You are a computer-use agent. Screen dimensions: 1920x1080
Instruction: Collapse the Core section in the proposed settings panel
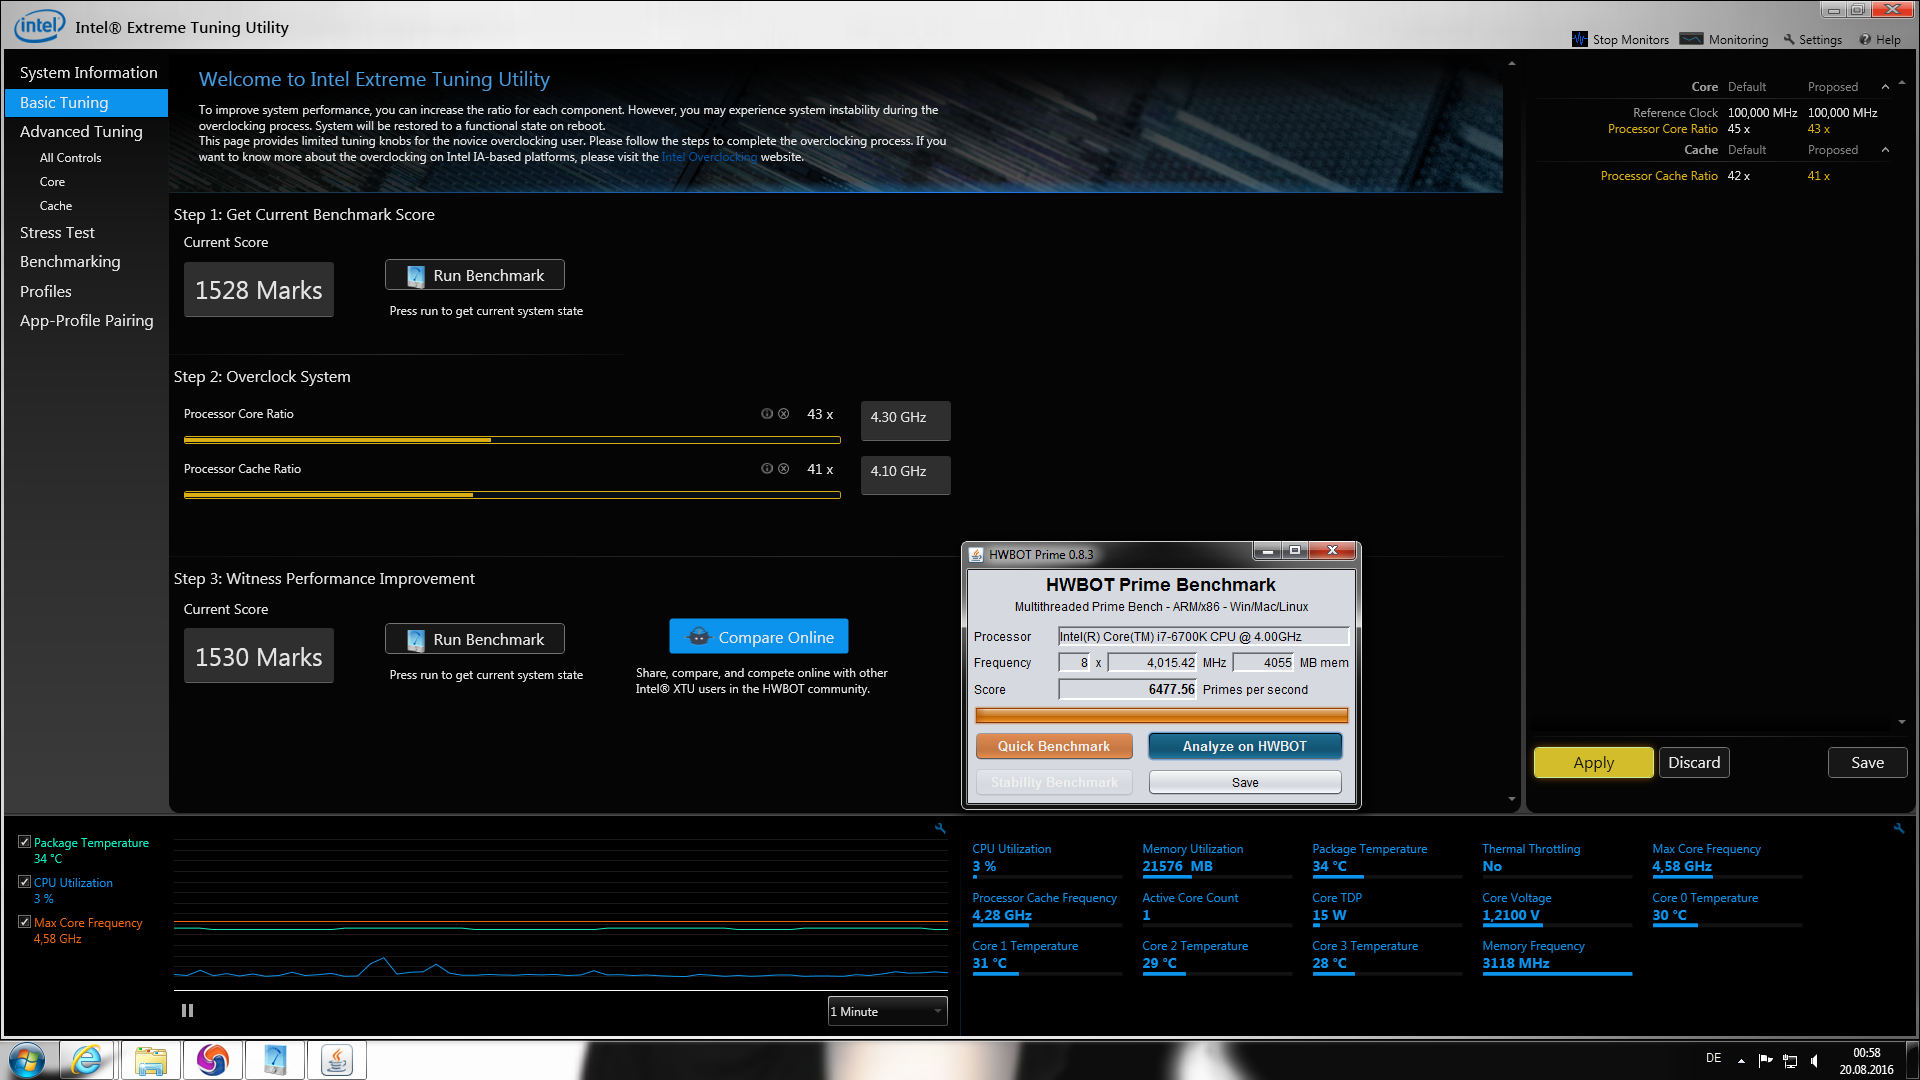tap(1885, 87)
